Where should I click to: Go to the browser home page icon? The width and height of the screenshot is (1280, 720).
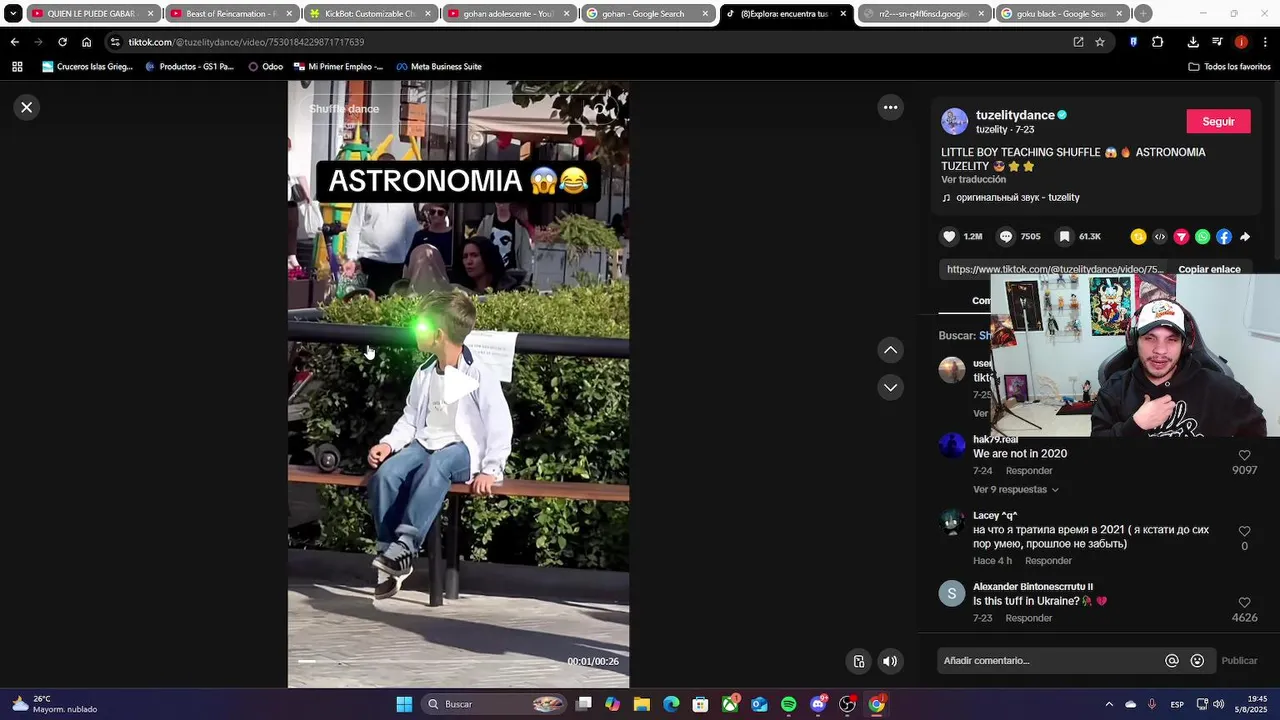coord(86,42)
